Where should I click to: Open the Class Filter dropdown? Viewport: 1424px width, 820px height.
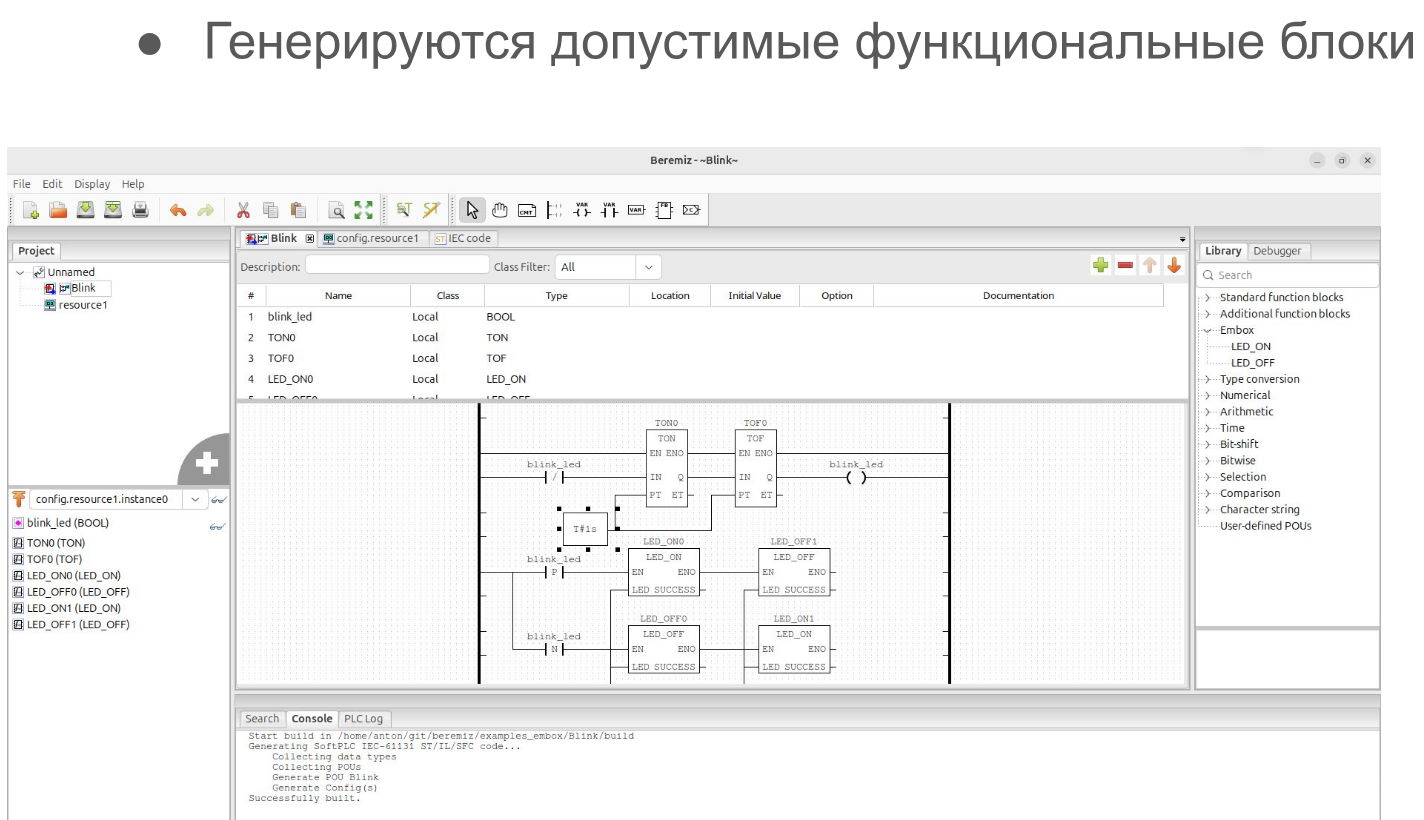coord(648,267)
